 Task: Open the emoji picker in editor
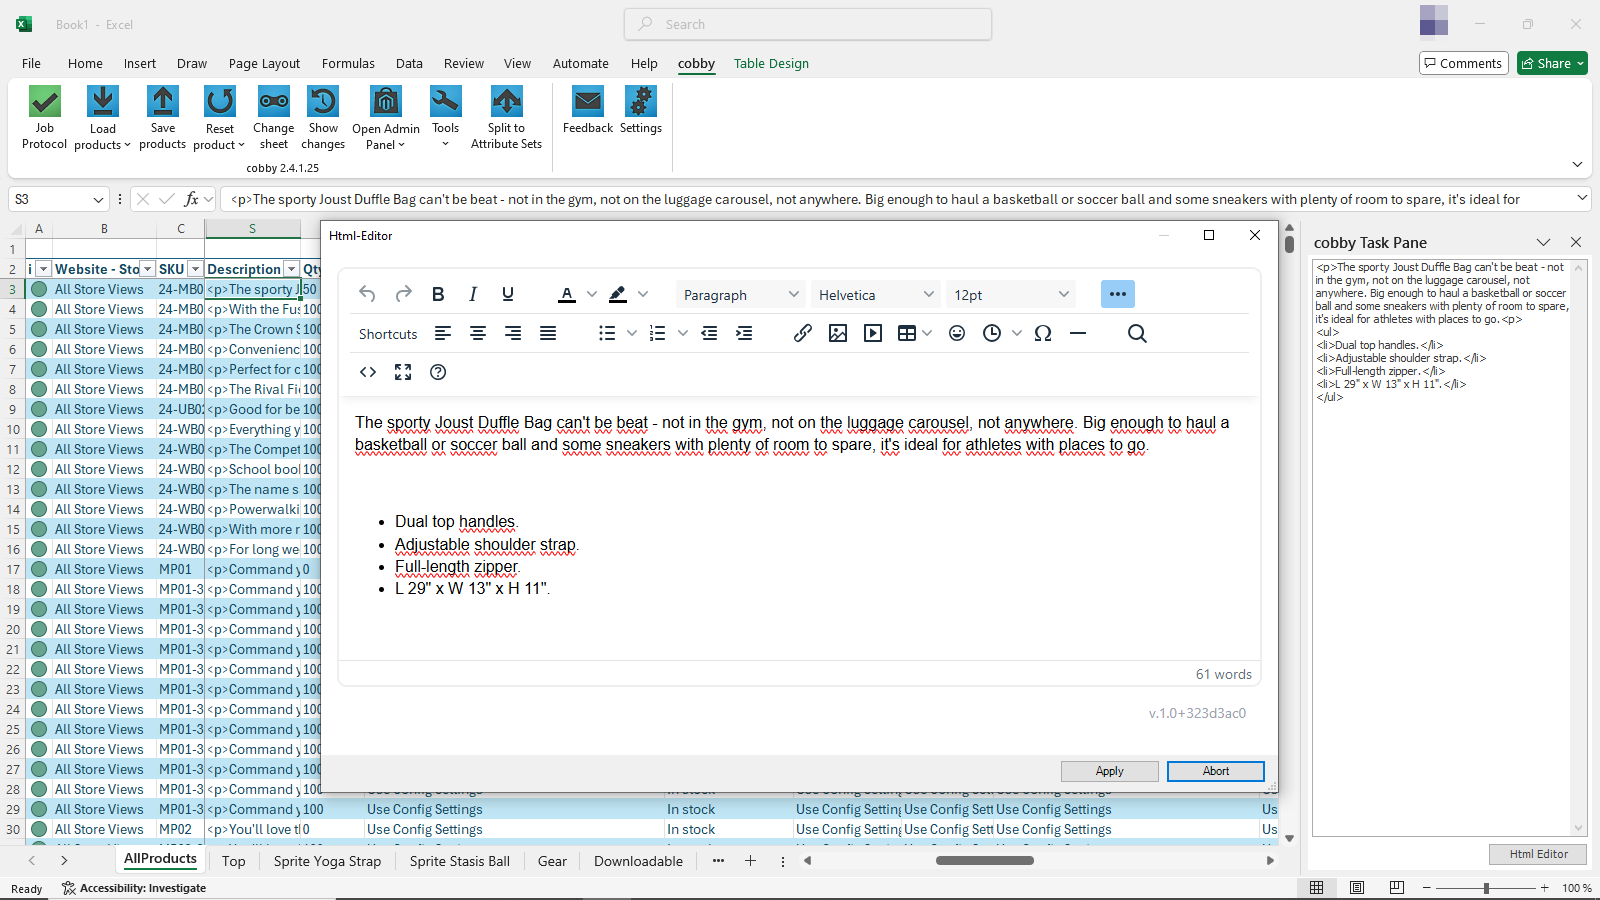[x=957, y=334]
